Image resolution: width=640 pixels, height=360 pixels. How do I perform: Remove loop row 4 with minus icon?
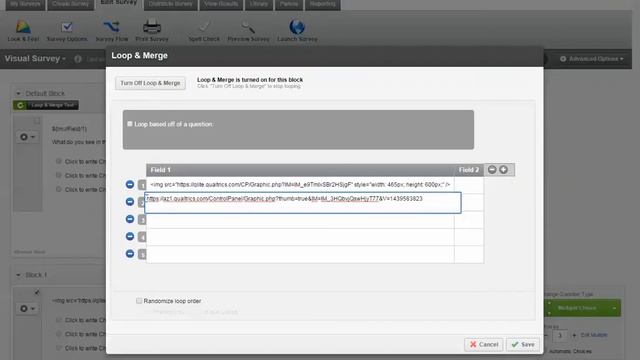coord(130,236)
